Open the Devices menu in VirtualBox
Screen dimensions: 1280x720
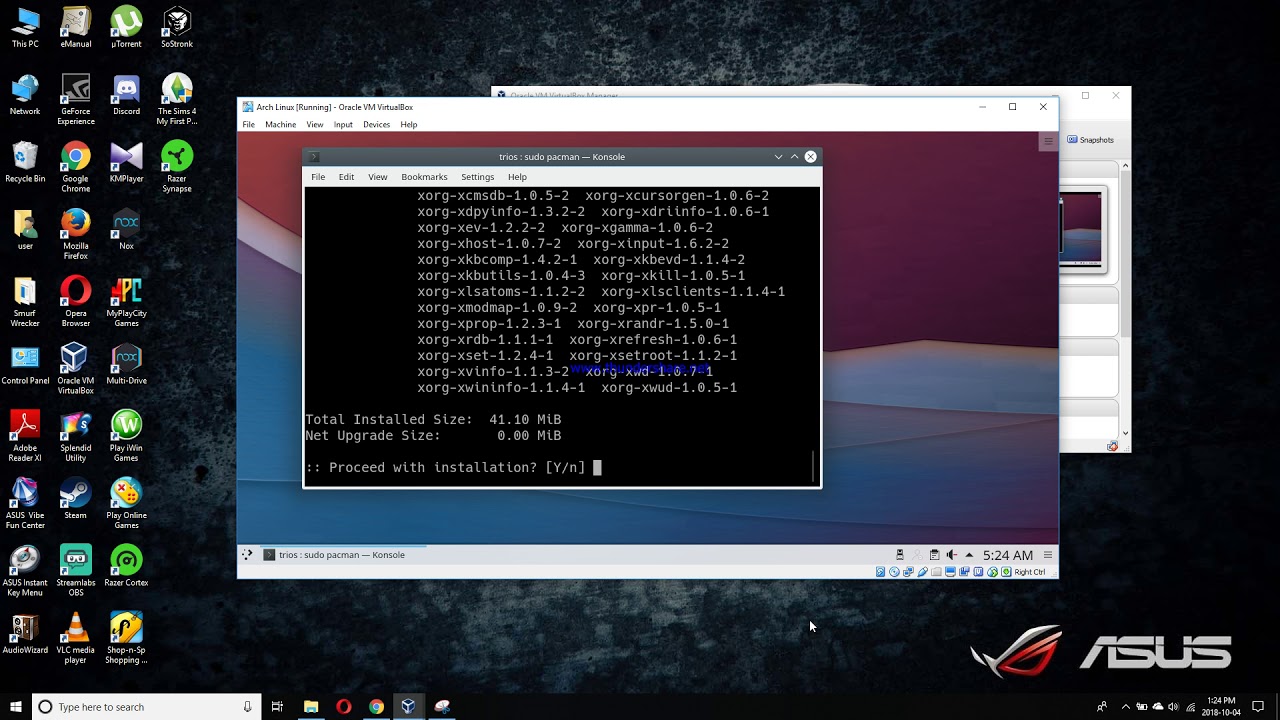pos(376,125)
